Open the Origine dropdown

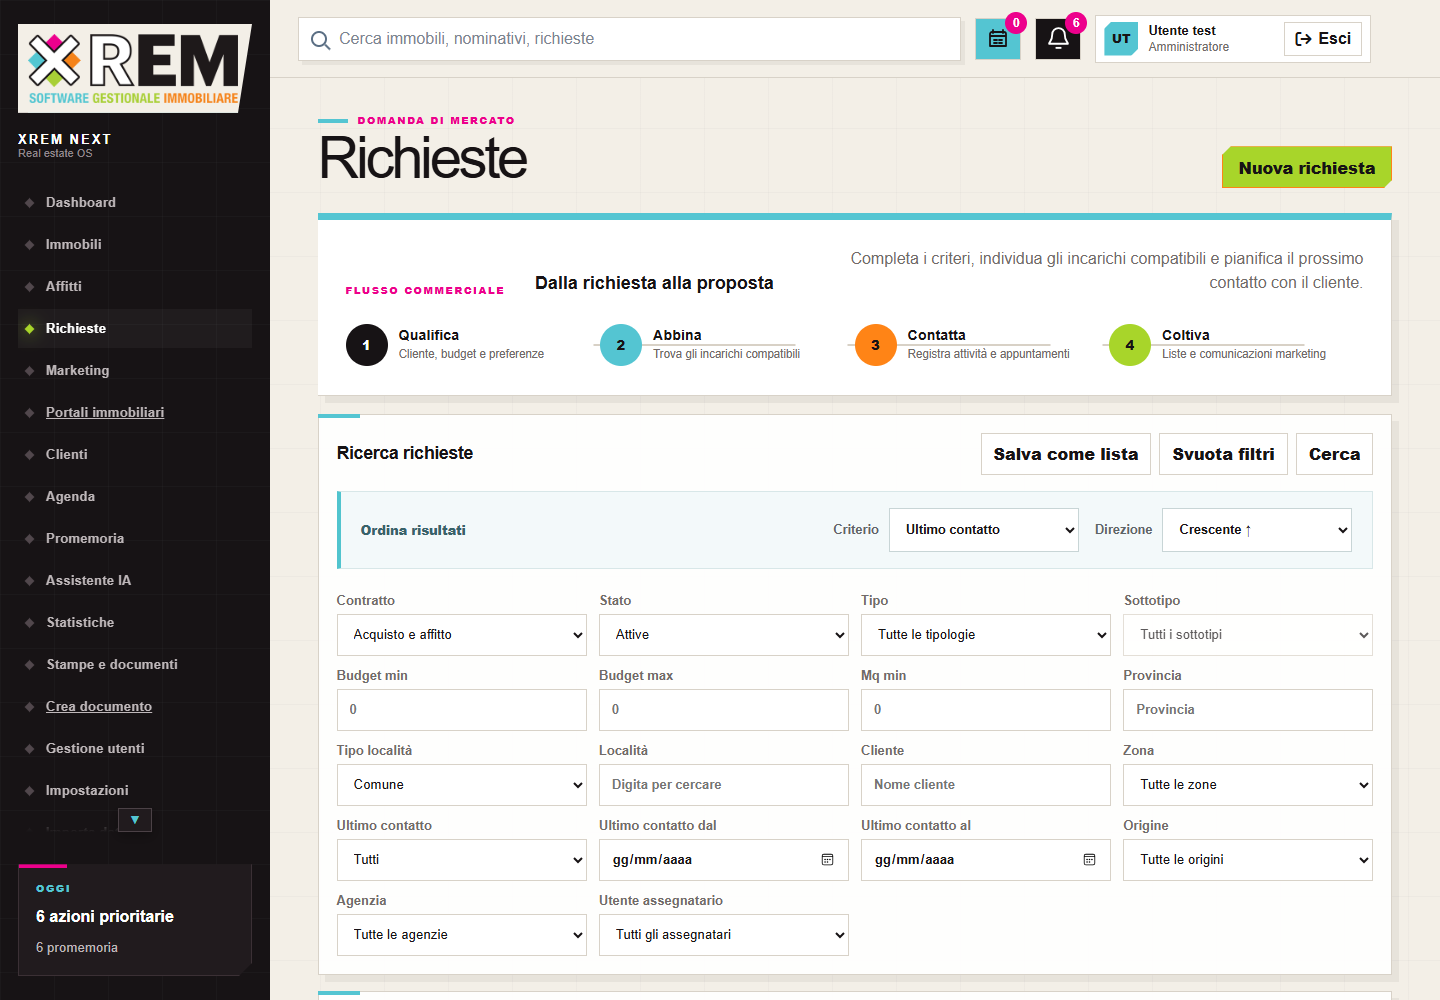(x=1248, y=860)
